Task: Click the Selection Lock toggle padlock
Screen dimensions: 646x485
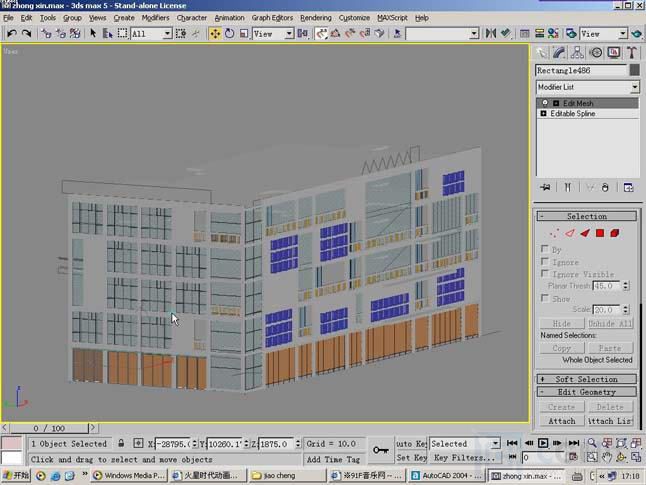Action: point(121,443)
